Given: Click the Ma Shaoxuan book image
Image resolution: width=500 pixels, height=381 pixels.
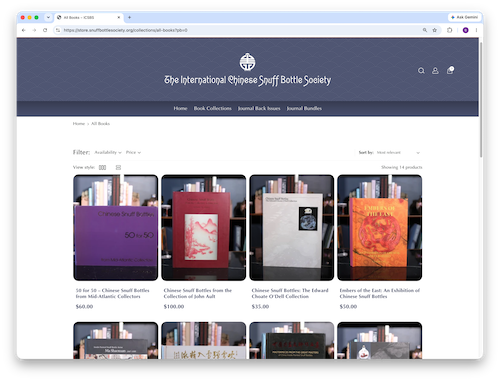Looking at the screenshot, I should click(116, 341).
